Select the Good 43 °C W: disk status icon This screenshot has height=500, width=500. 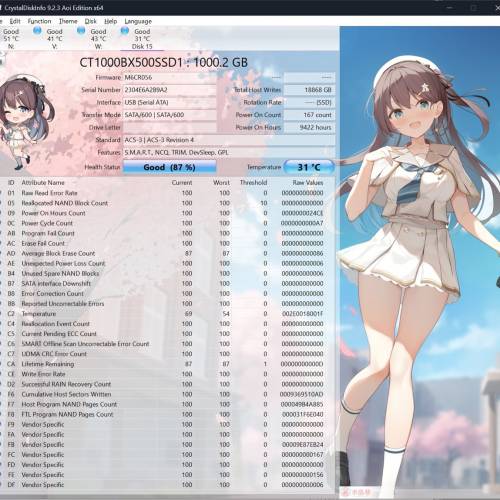click(x=81, y=31)
